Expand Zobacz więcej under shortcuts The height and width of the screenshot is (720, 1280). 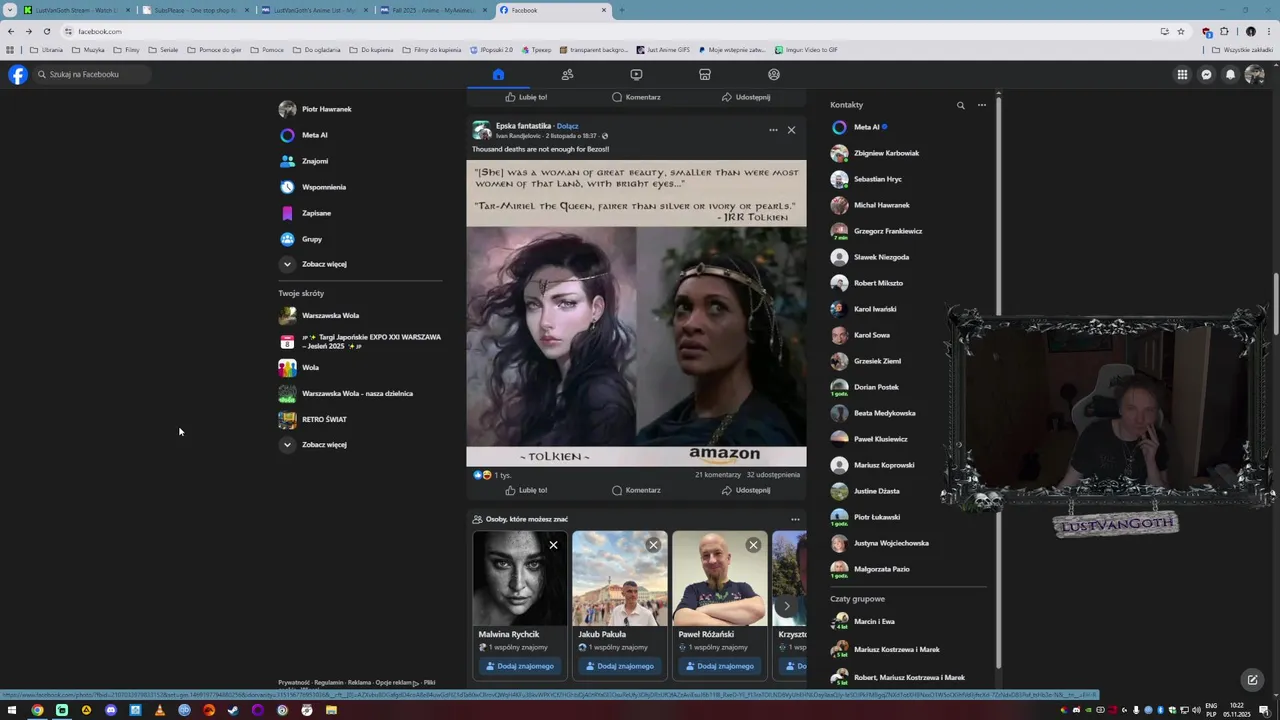[x=313, y=444]
